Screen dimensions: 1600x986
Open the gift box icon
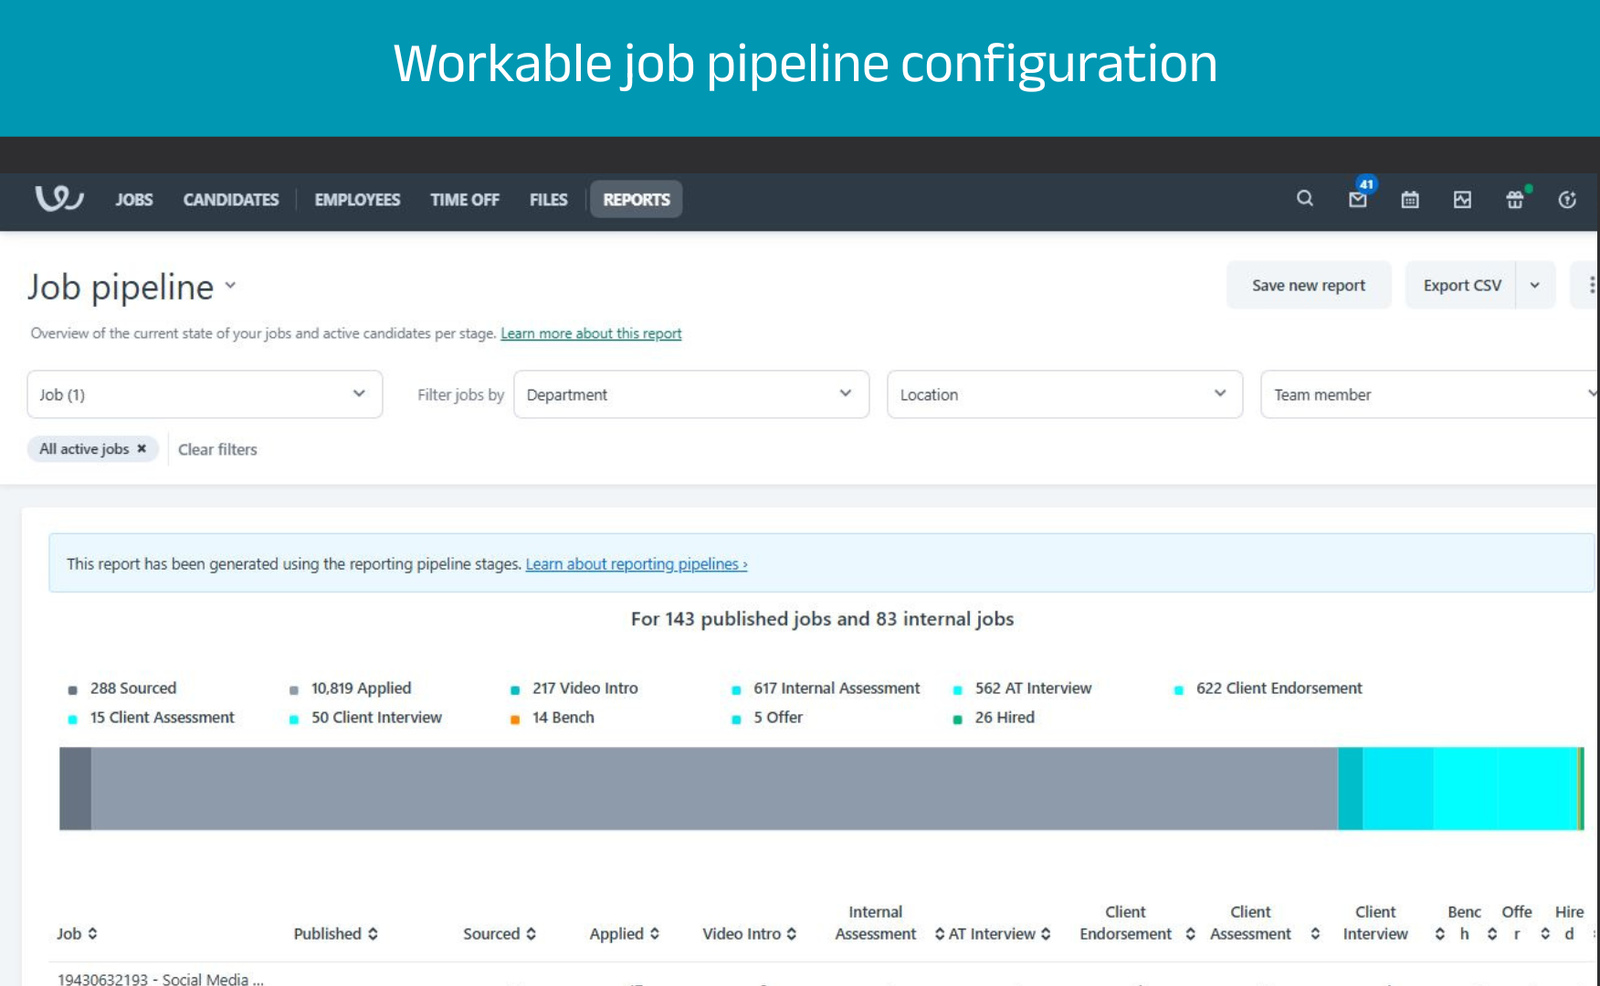[1515, 199]
